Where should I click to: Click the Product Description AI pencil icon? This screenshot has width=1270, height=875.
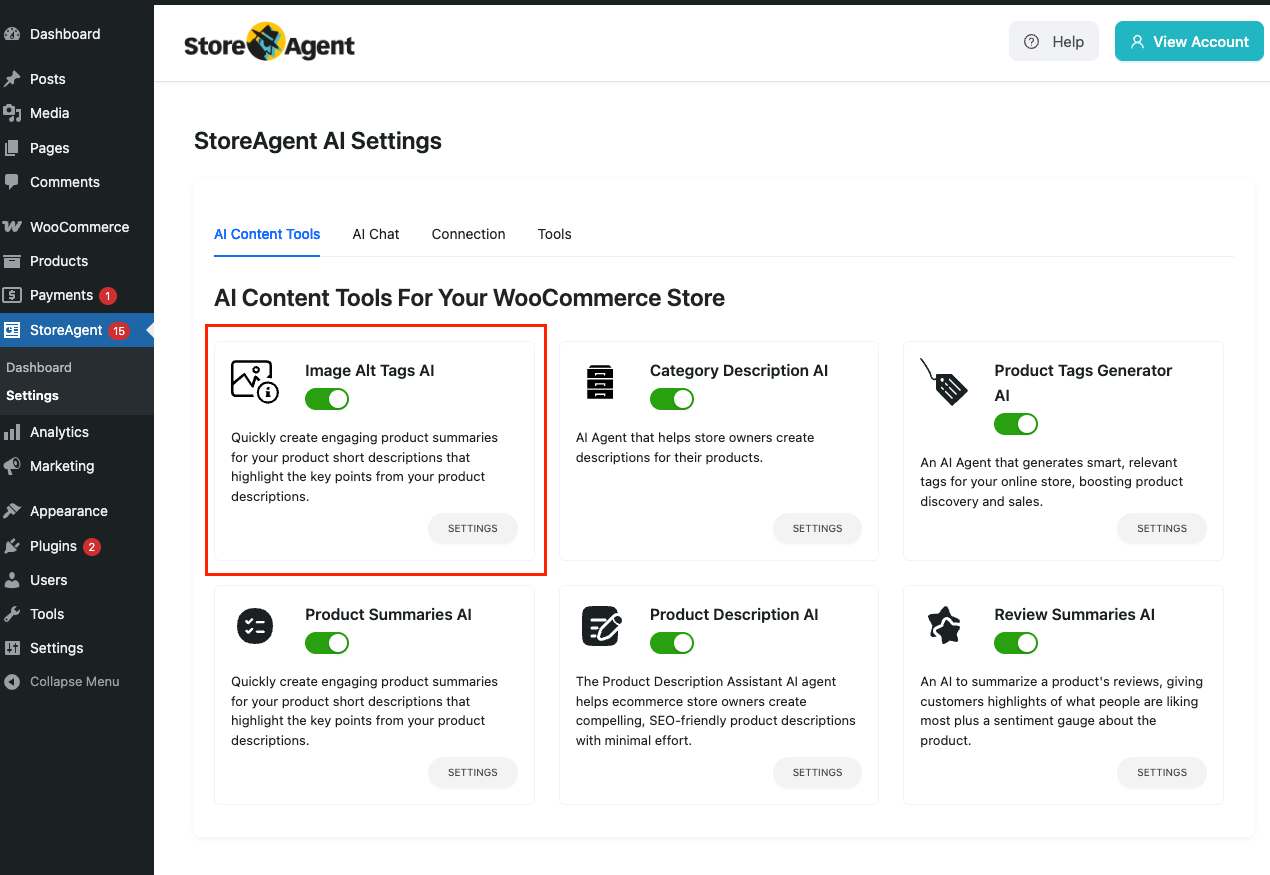pyautogui.click(x=601, y=626)
